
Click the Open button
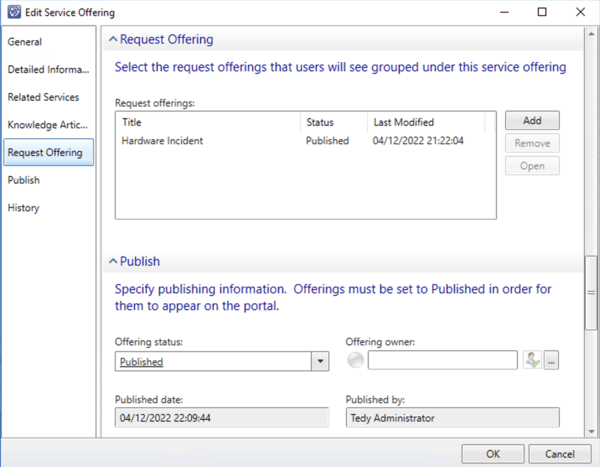click(x=532, y=166)
